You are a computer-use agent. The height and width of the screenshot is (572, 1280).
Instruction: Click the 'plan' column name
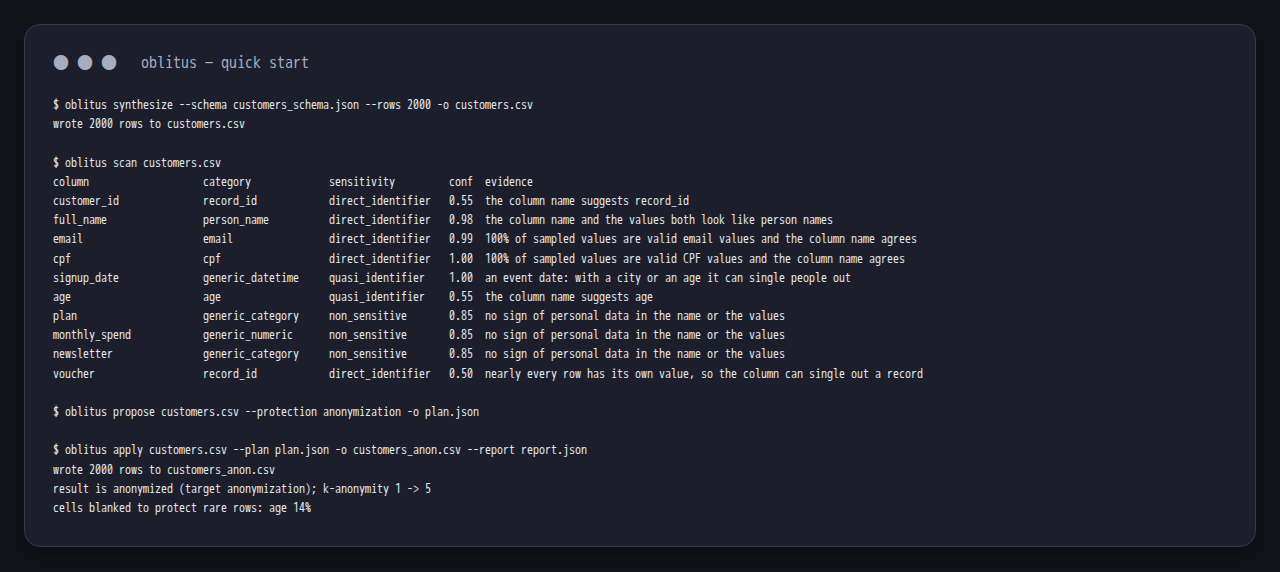(x=65, y=316)
